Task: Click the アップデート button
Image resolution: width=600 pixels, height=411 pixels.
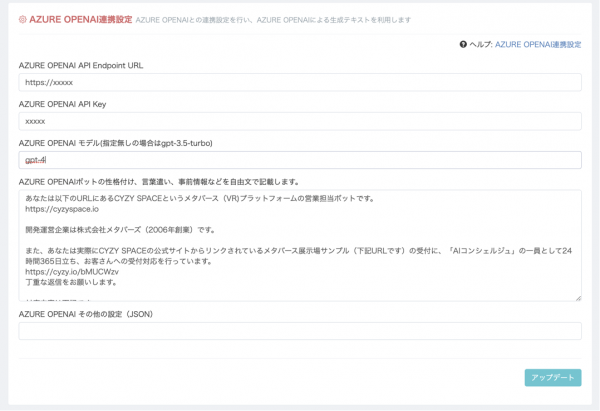Action: click(x=553, y=378)
